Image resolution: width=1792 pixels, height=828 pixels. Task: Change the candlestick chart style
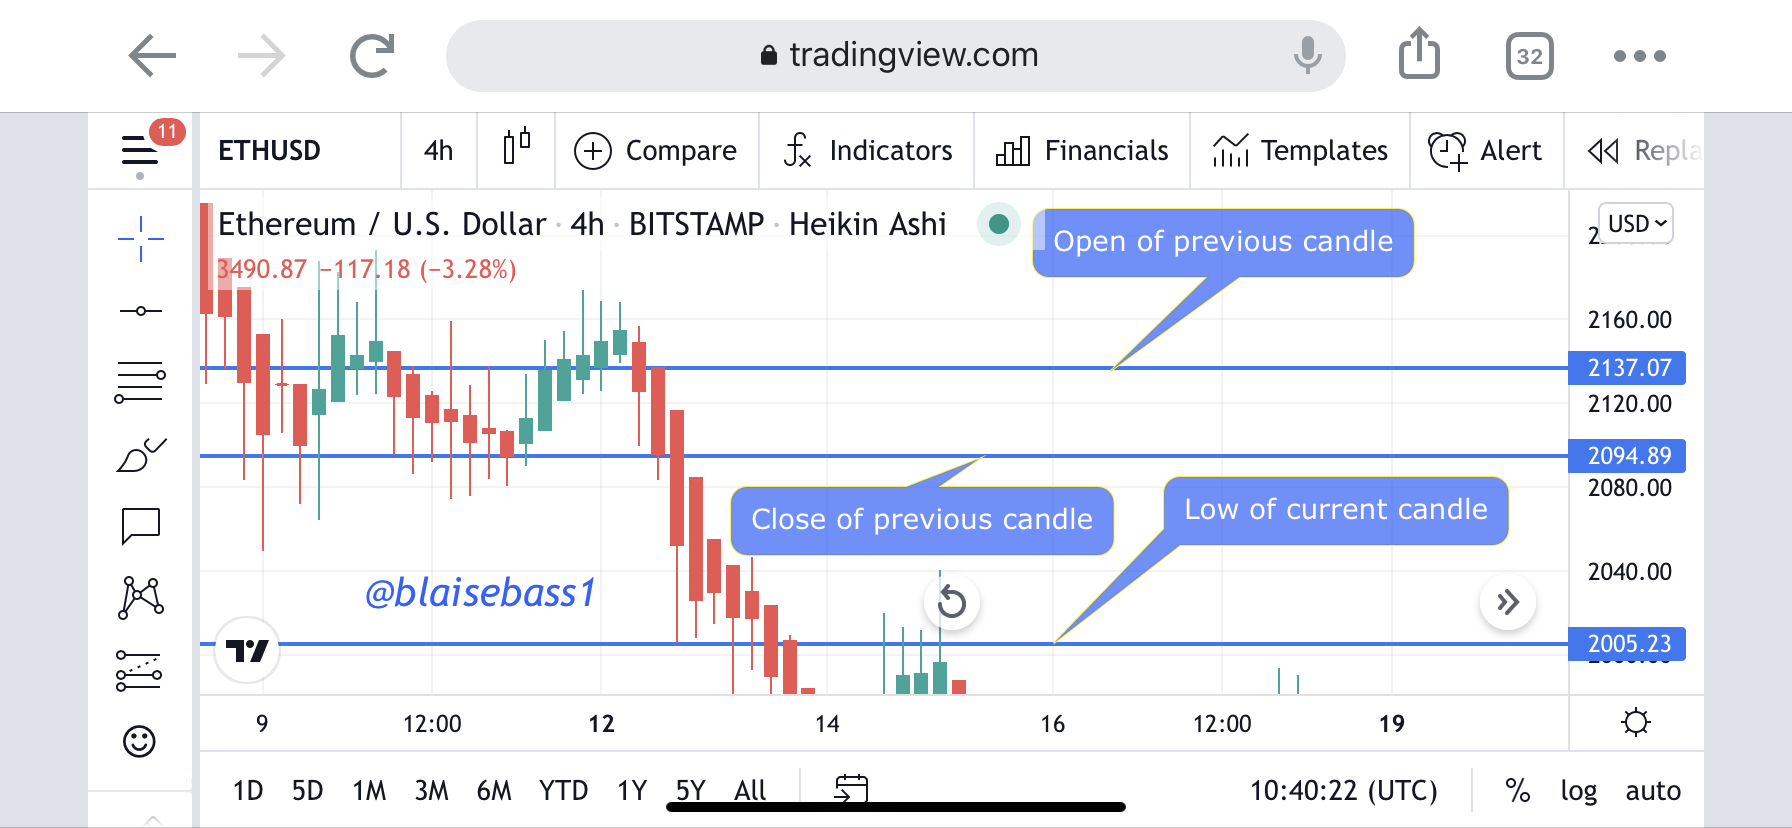(x=516, y=150)
